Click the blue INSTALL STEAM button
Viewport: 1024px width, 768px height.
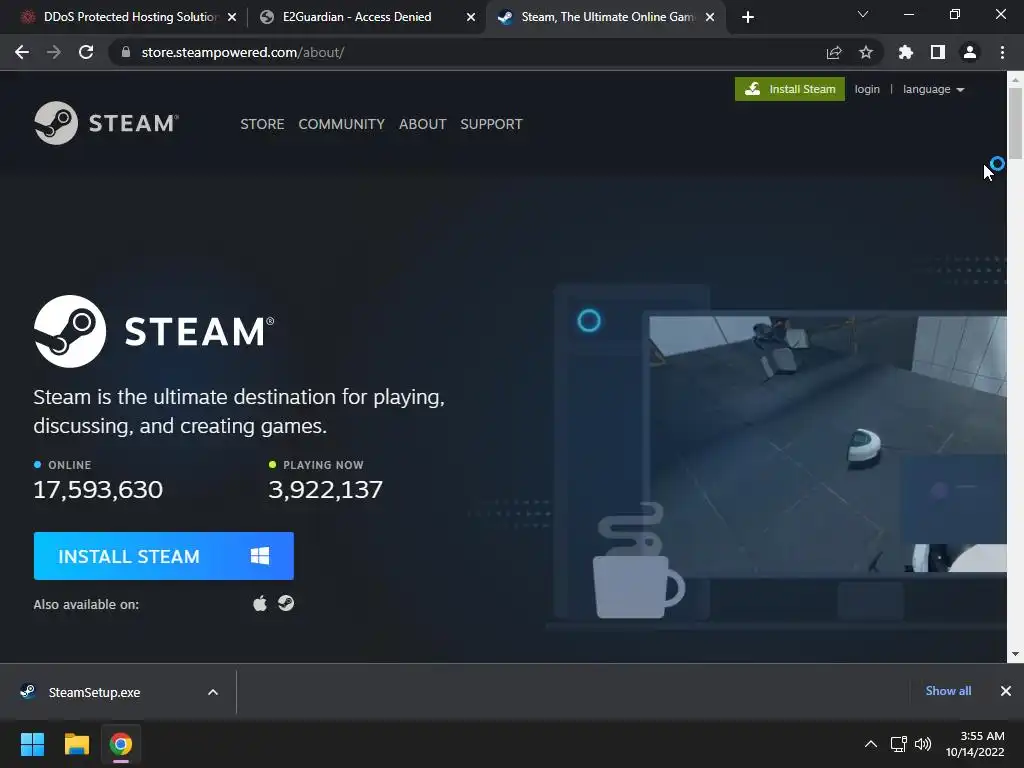pos(163,556)
